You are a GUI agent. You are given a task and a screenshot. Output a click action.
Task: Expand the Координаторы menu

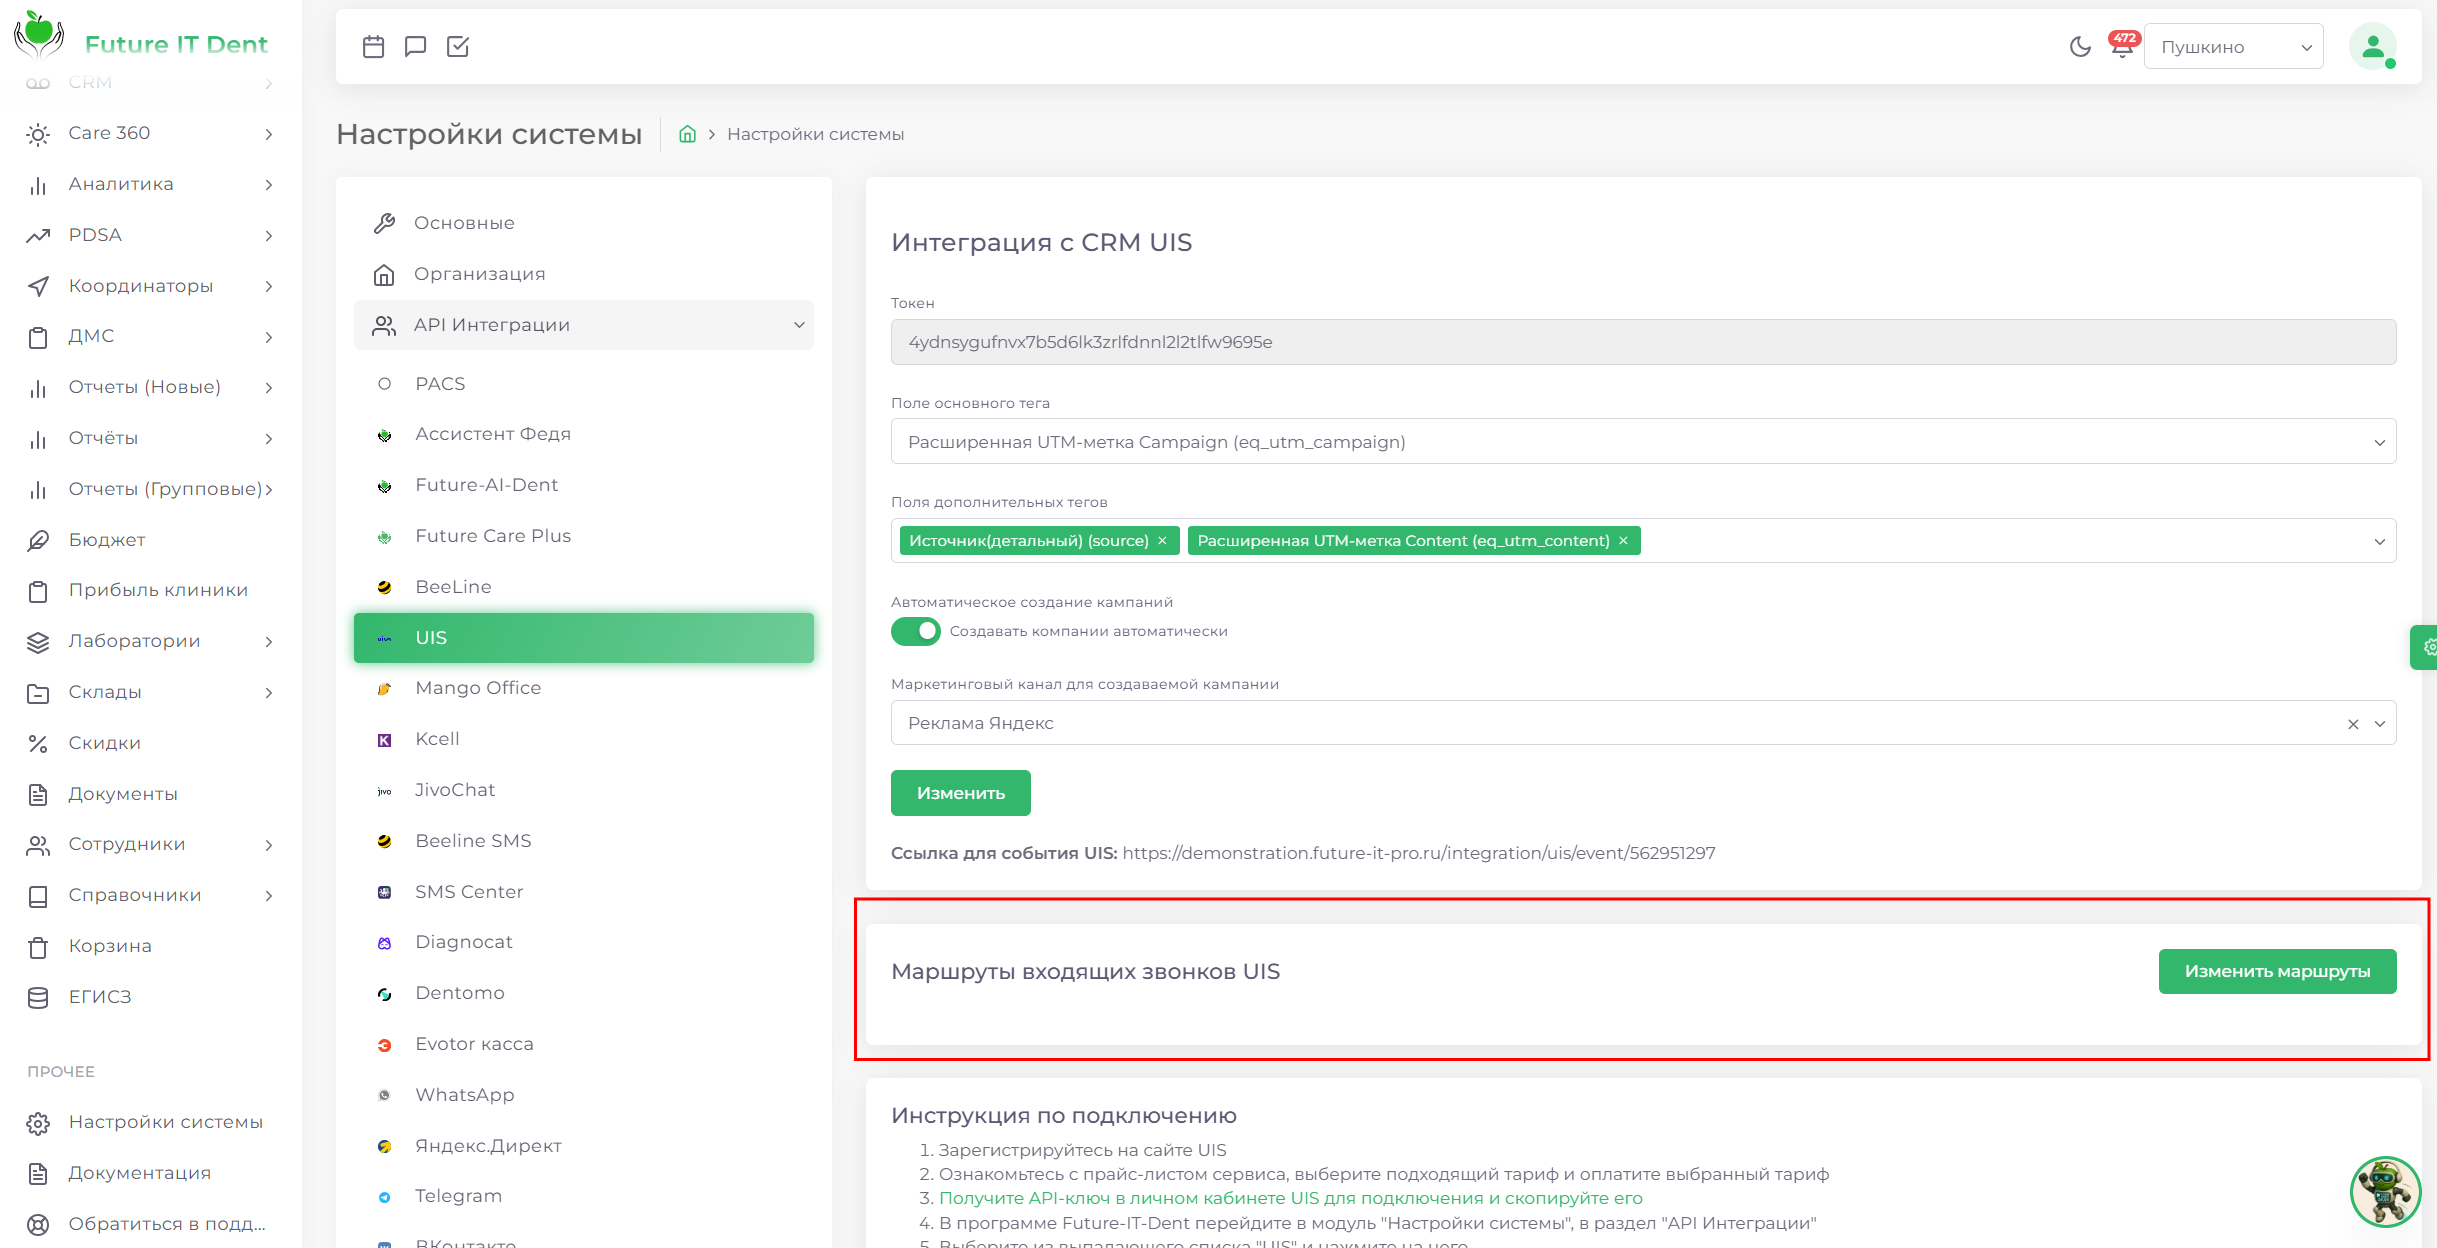pyautogui.click(x=150, y=286)
